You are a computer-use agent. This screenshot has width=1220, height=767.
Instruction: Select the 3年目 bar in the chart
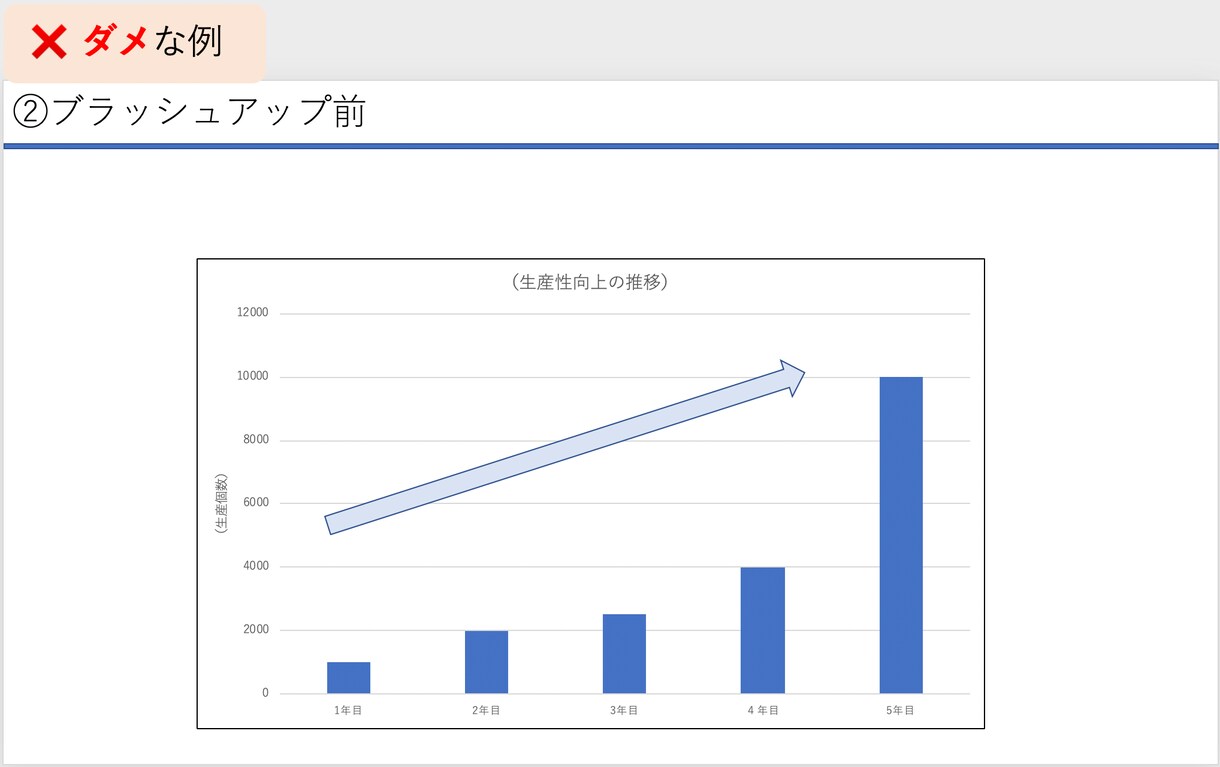click(x=624, y=654)
